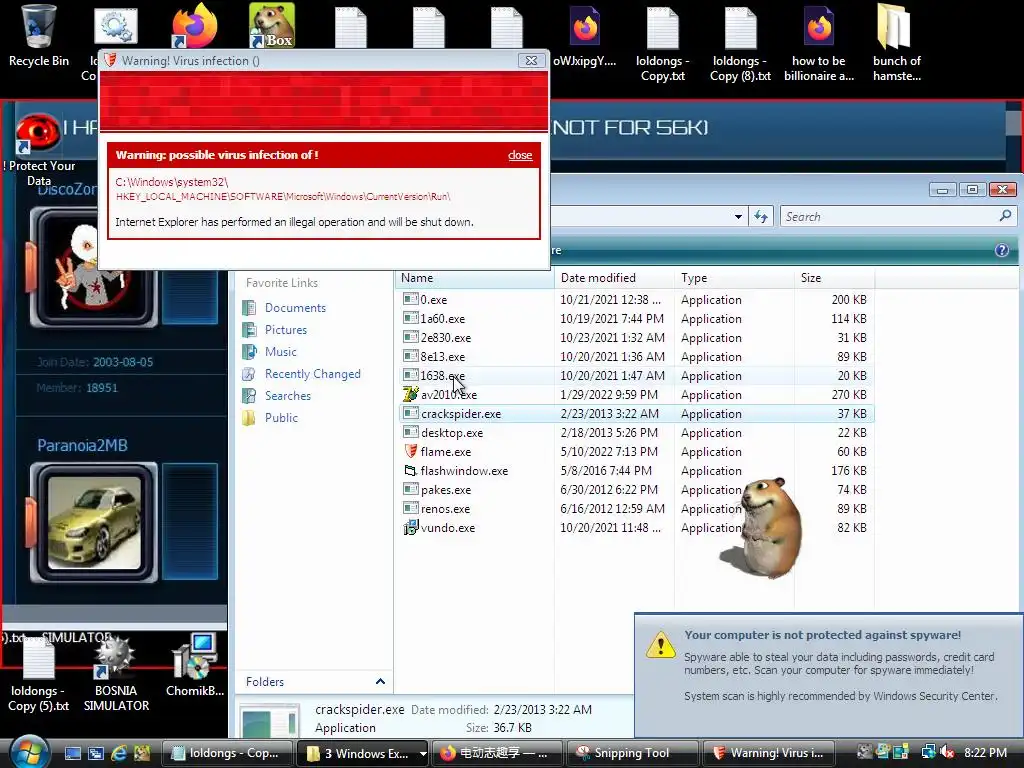1024x768 pixels.
Task: Open the Firefox desktop shortcut
Action: click(195, 26)
